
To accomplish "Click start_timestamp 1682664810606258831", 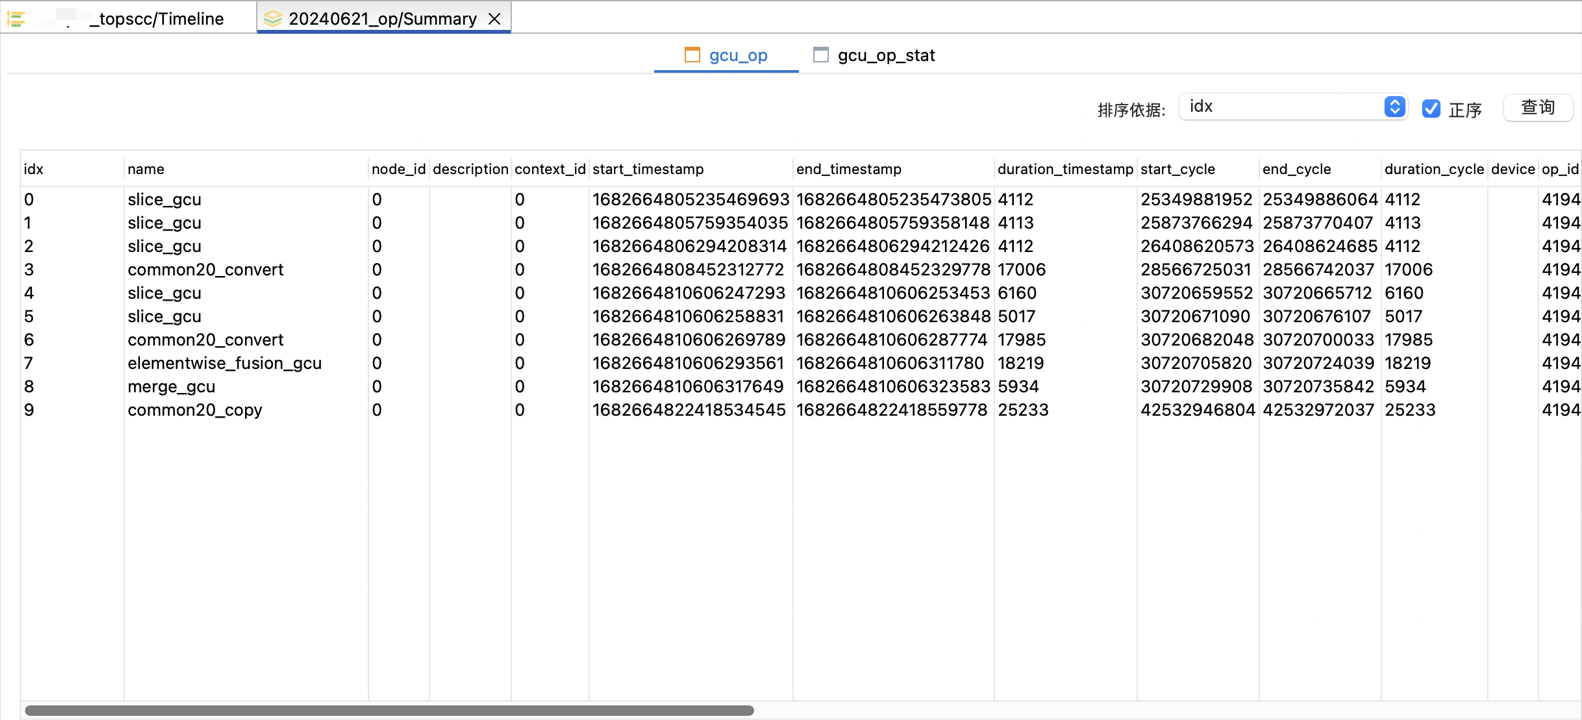I will 688,316.
